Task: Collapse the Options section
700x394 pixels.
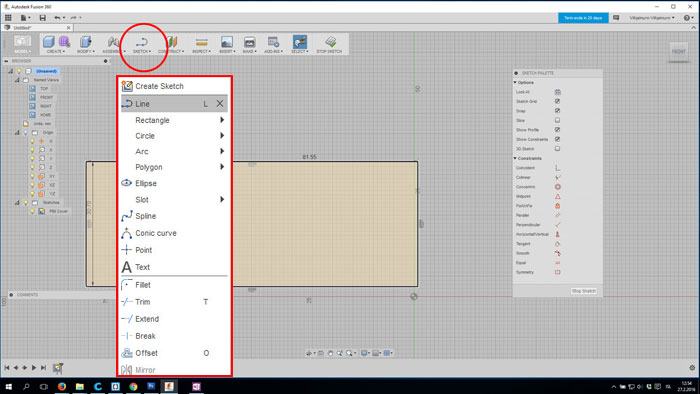Action: [x=515, y=83]
